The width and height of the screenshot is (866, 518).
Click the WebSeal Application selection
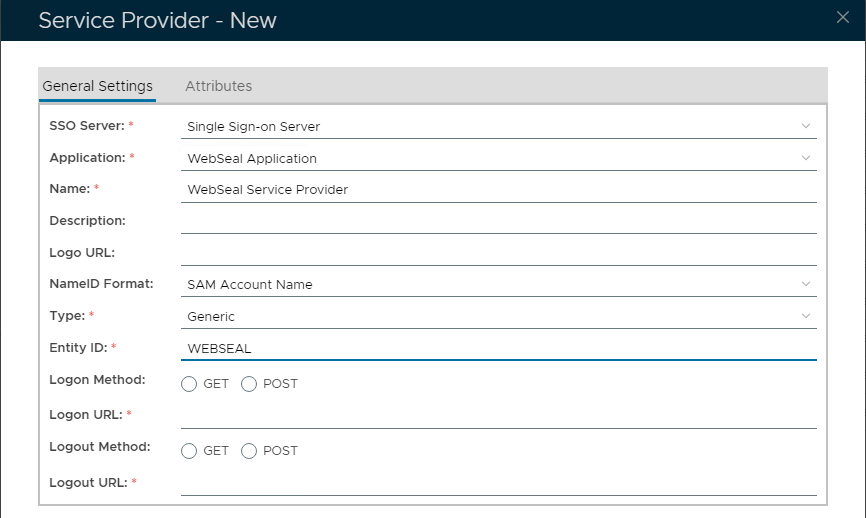(x=252, y=158)
